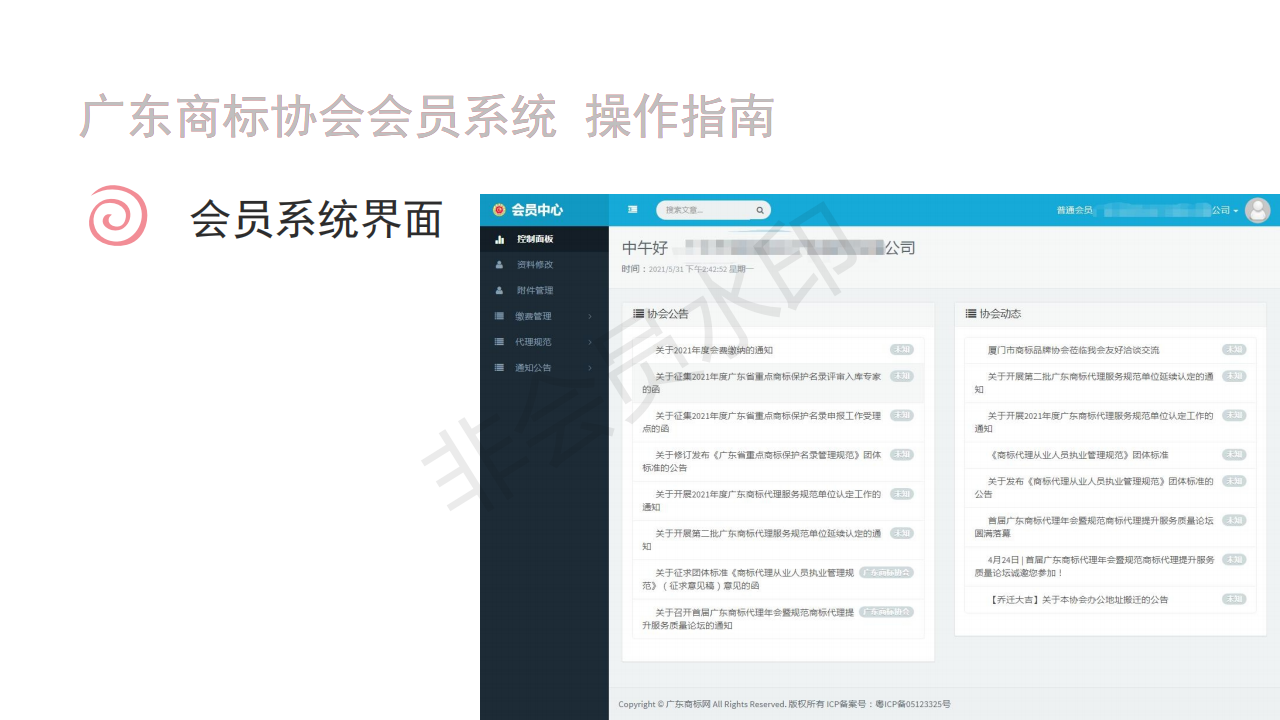Open 关于2021年度会费缴纳的通知 announcement
The image size is (1280, 720).
point(714,351)
